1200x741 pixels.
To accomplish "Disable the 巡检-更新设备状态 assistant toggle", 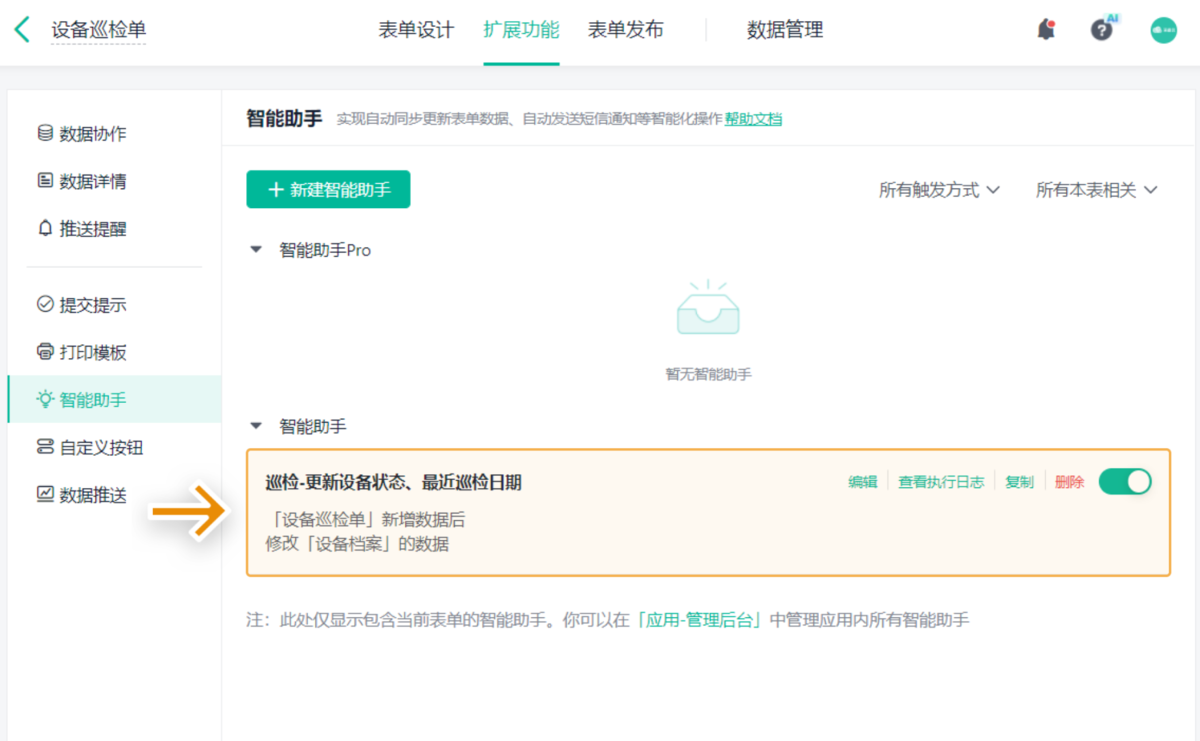I will [1125, 482].
